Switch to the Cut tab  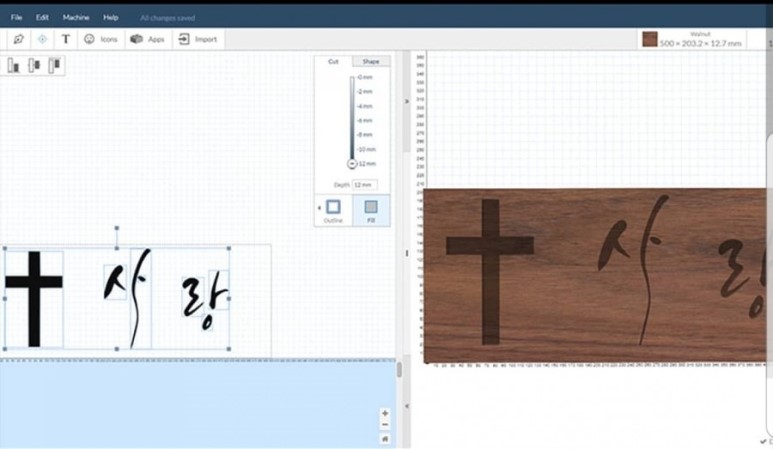pyautogui.click(x=333, y=62)
